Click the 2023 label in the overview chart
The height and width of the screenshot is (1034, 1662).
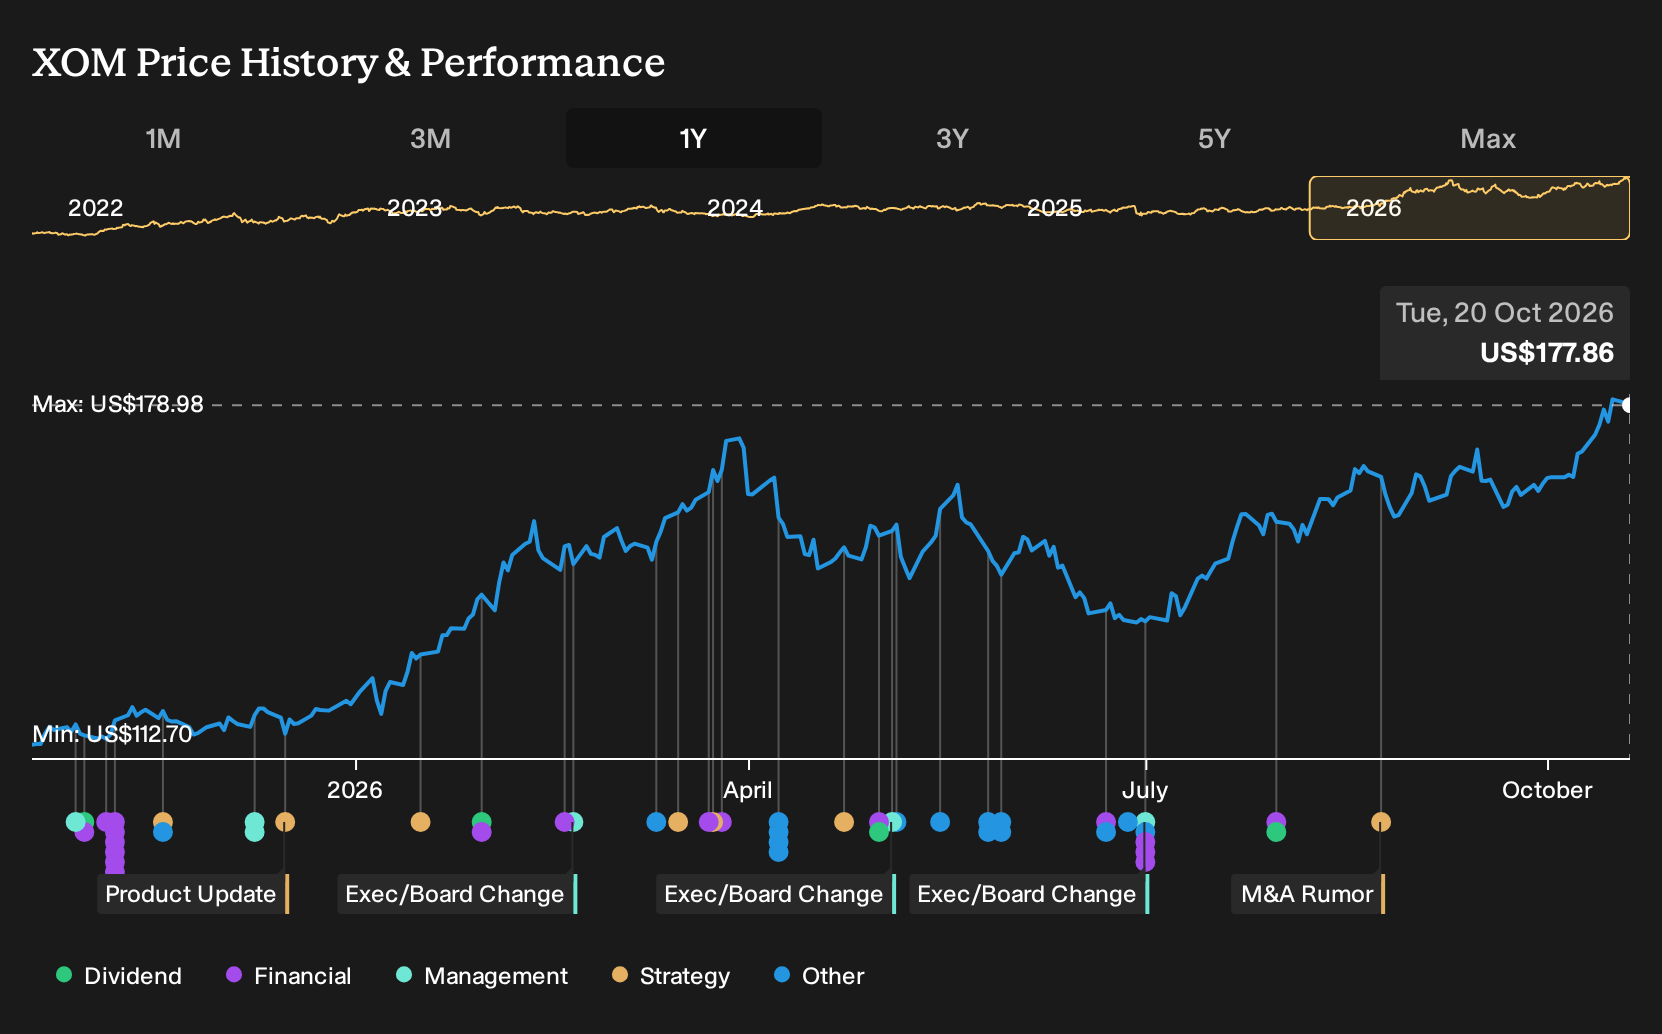click(x=414, y=208)
